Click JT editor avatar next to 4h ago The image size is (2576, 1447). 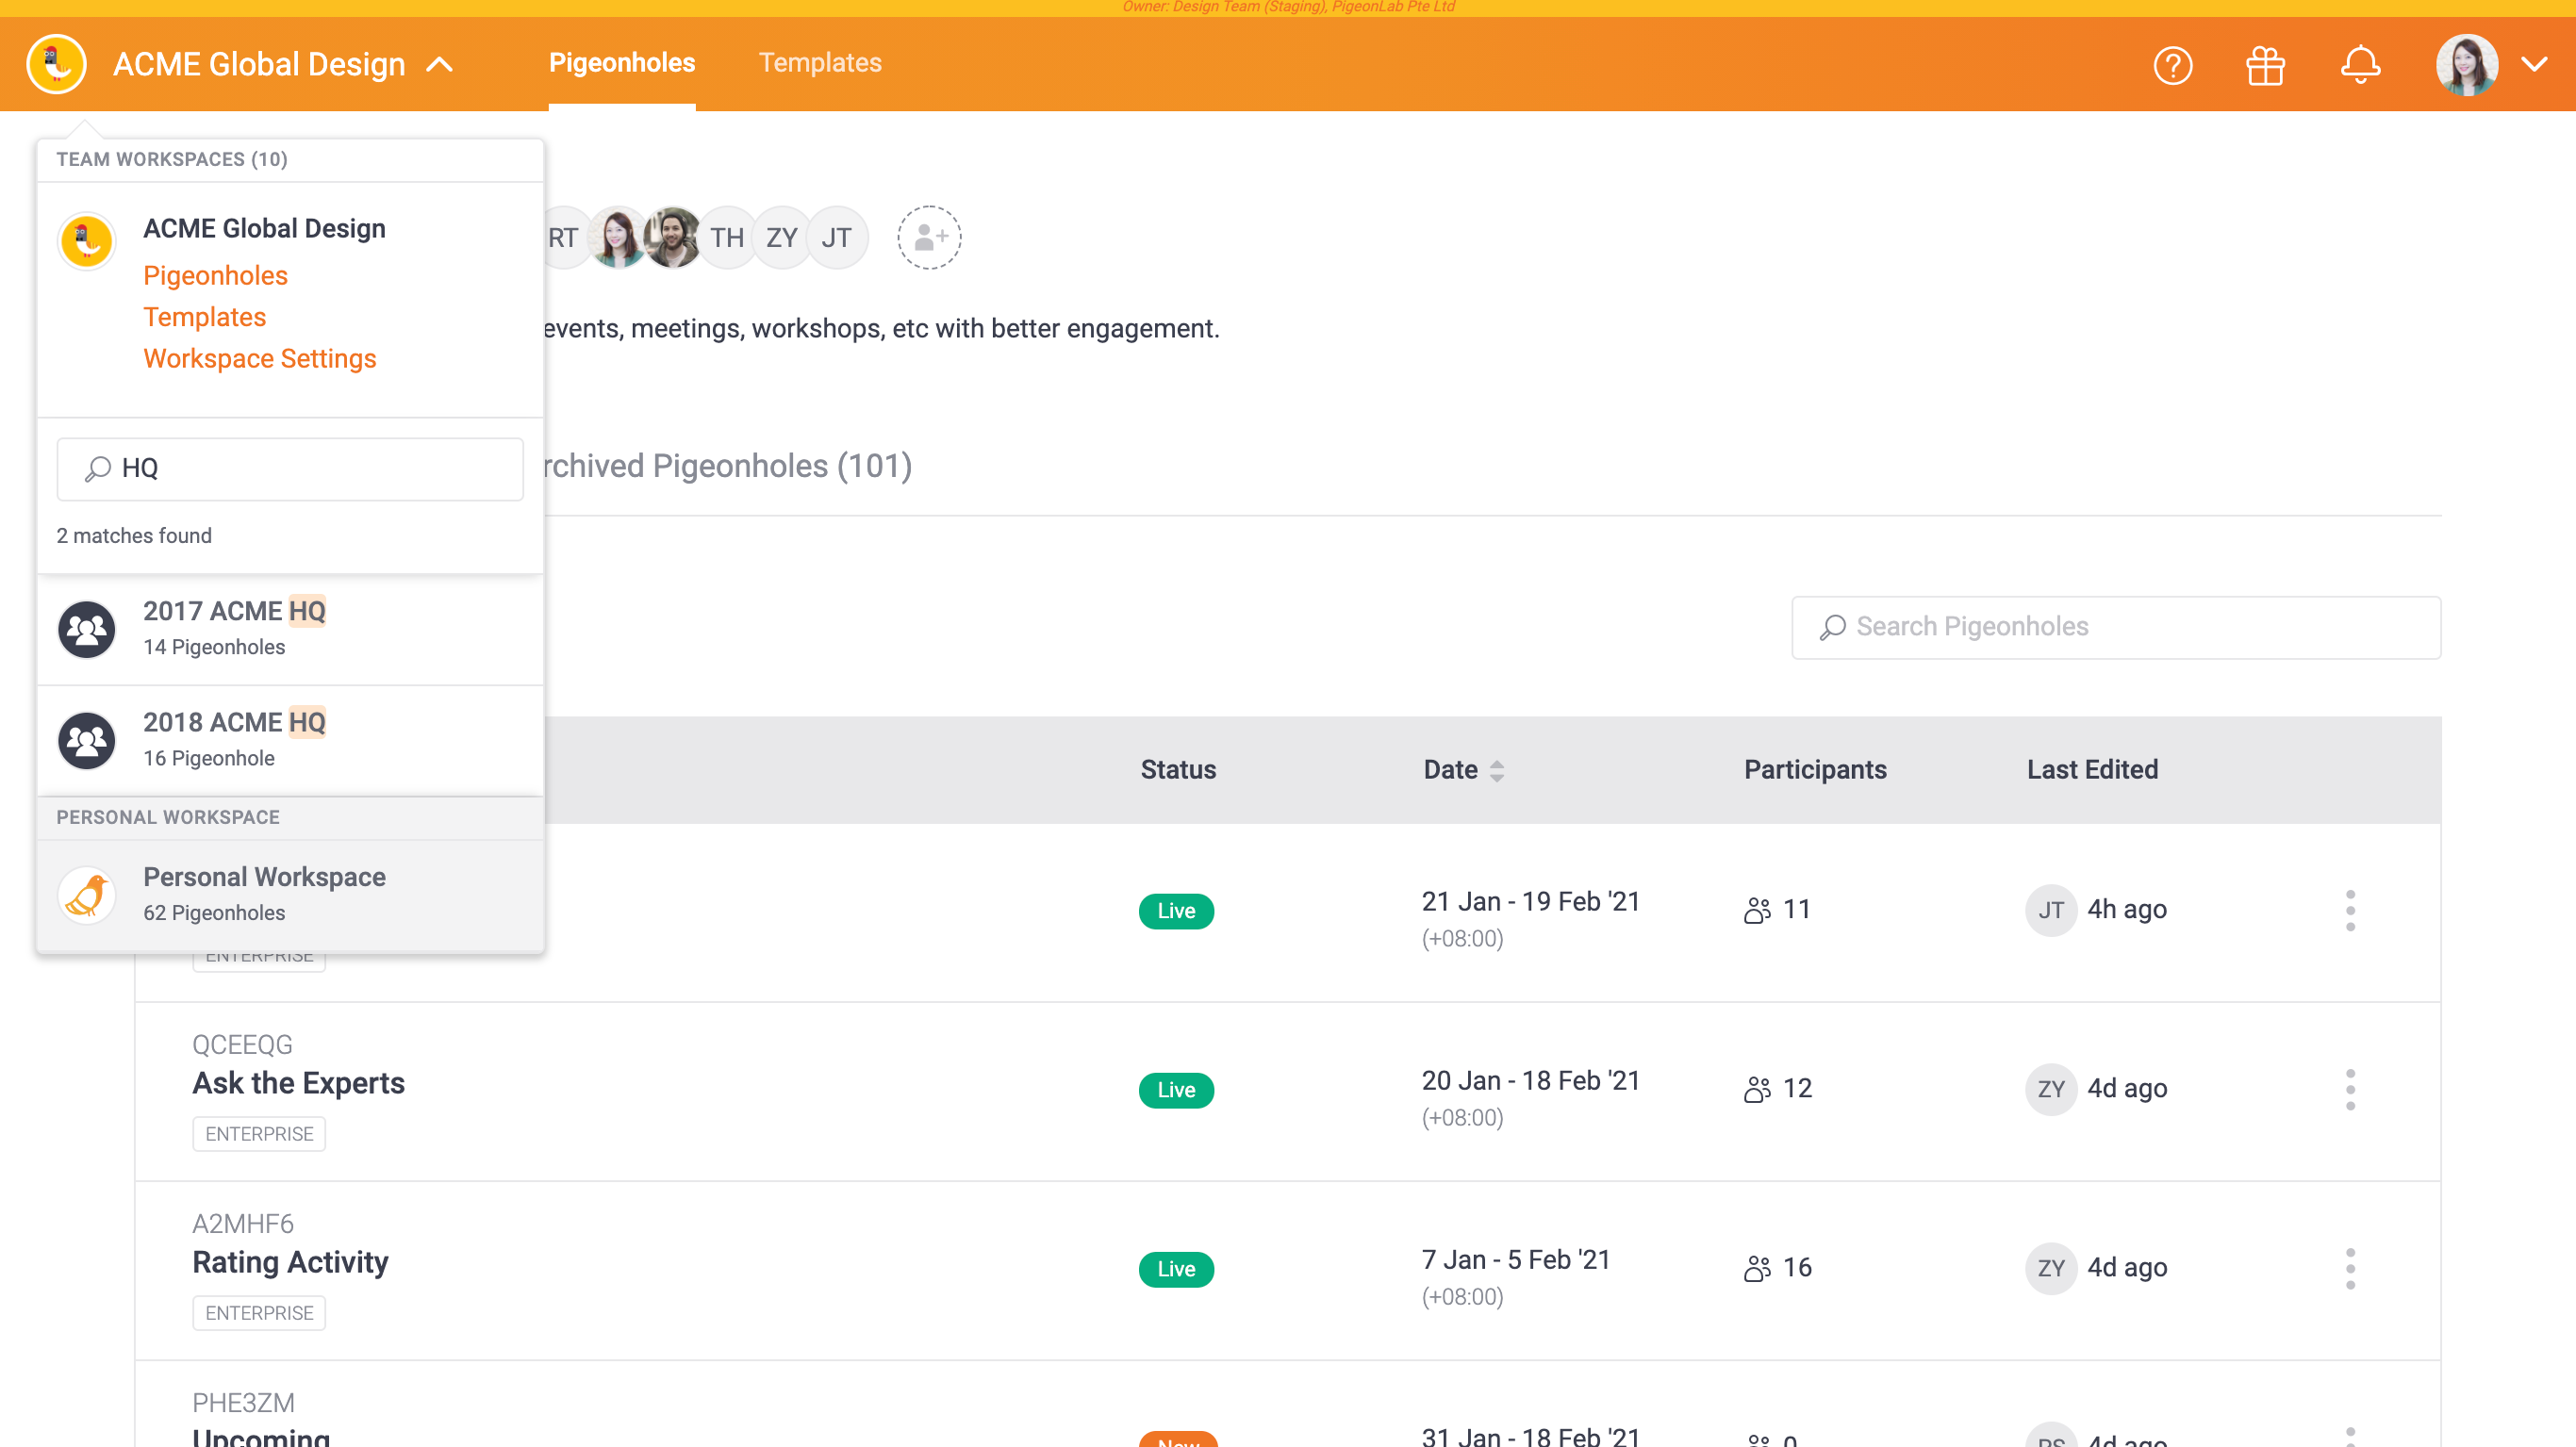coord(2051,910)
